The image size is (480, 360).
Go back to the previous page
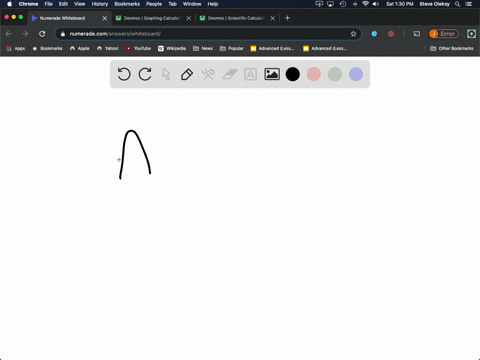tap(9, 34)
